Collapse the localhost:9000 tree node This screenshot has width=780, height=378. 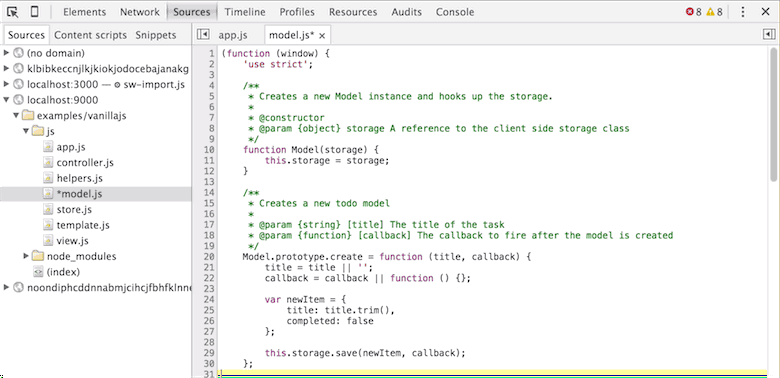coord(6,100)
